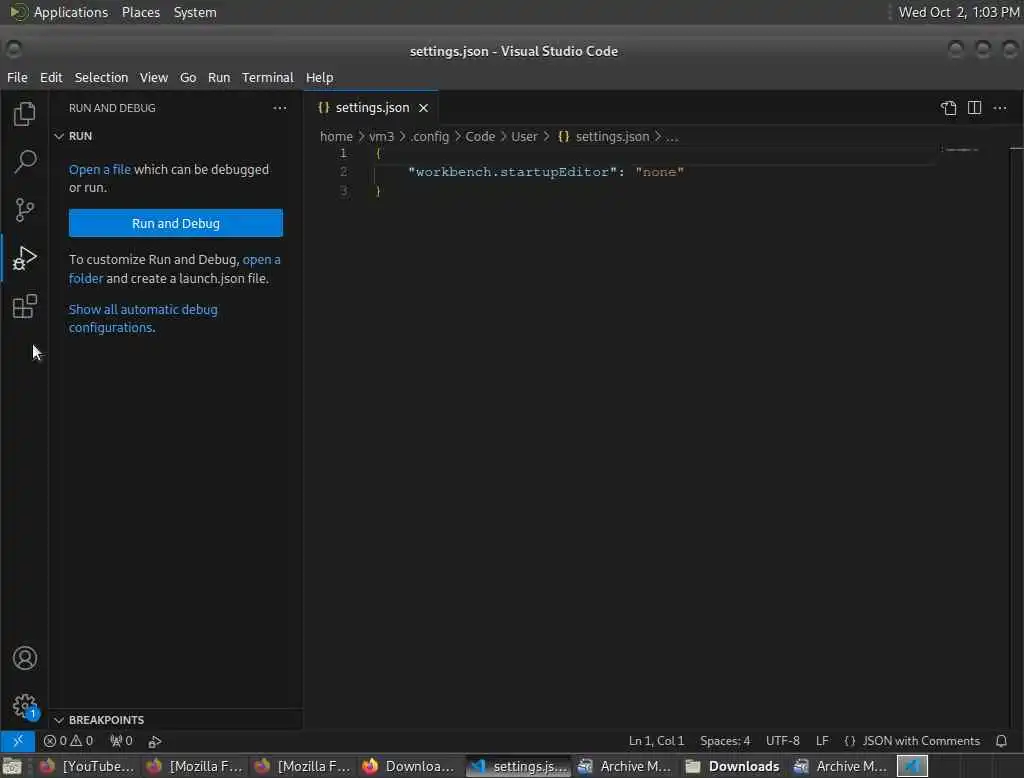
Task: Click the breadcrumb trailing ellipsis
Action: [x=672, y=137]
